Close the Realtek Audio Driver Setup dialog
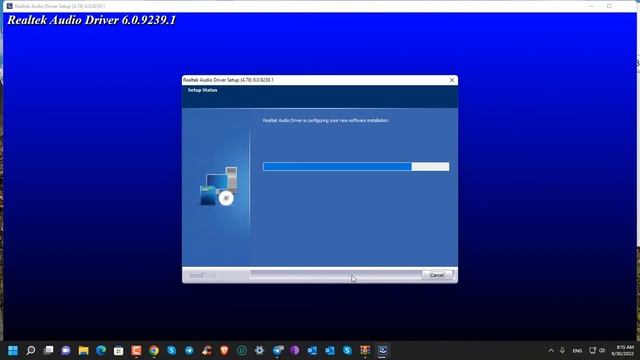640x360 pixels. (x=452, y=80)
